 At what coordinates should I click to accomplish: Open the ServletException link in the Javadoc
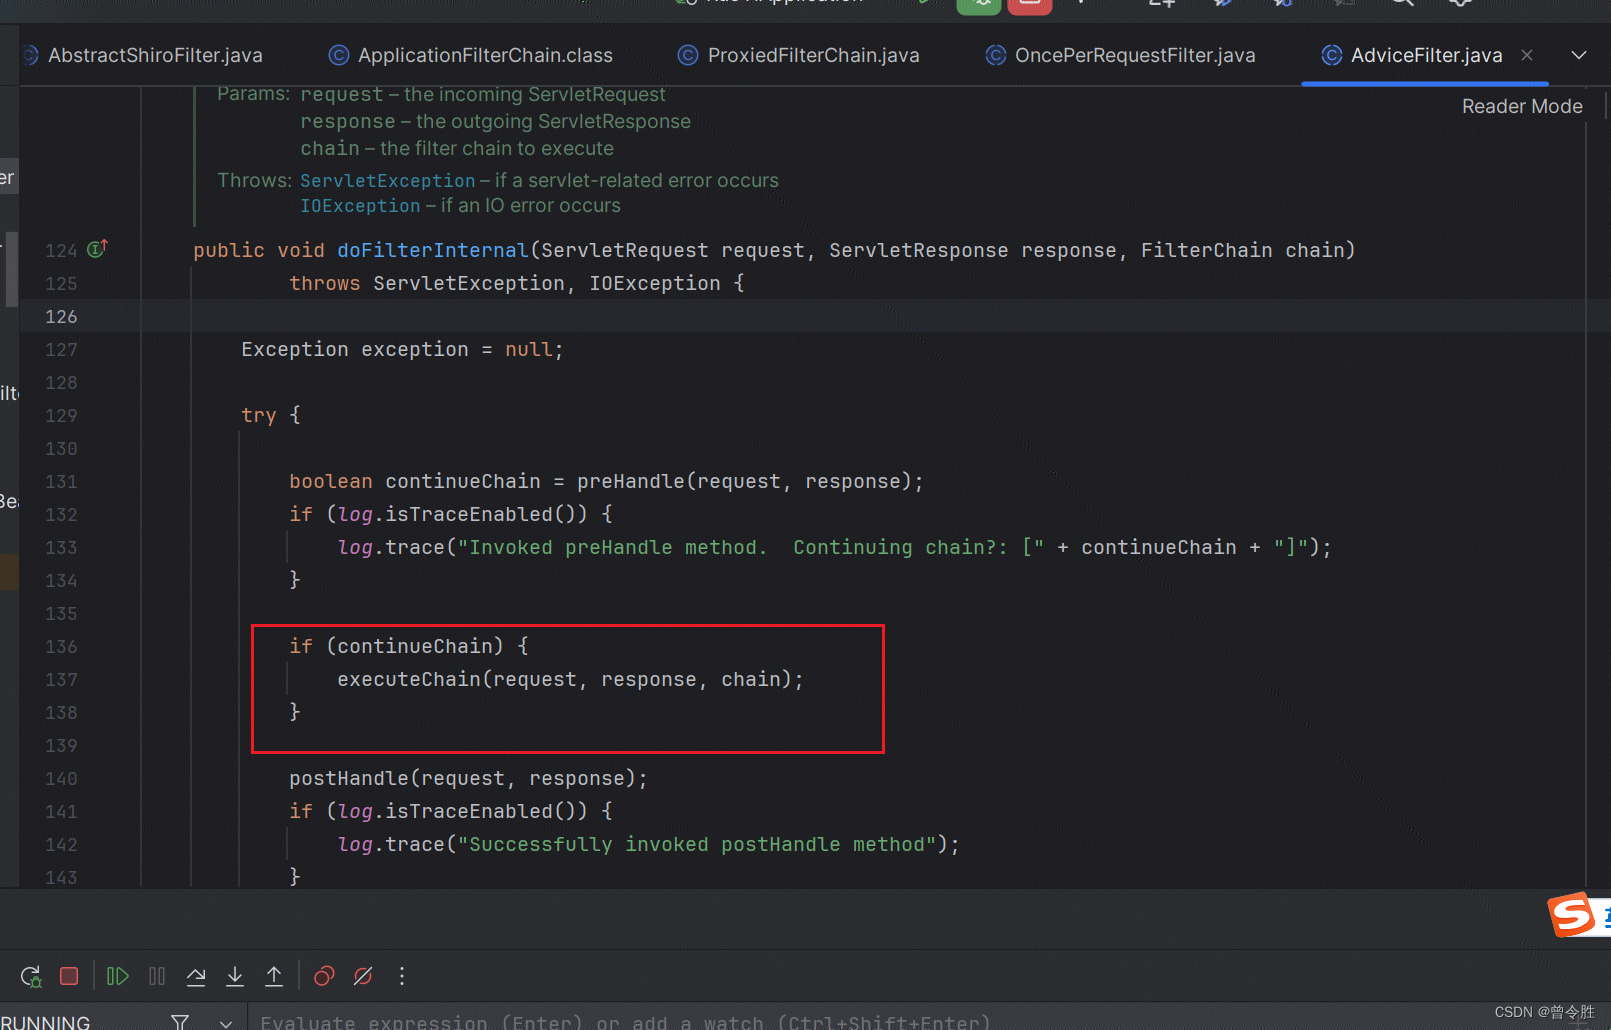click(x=387, y=180)
